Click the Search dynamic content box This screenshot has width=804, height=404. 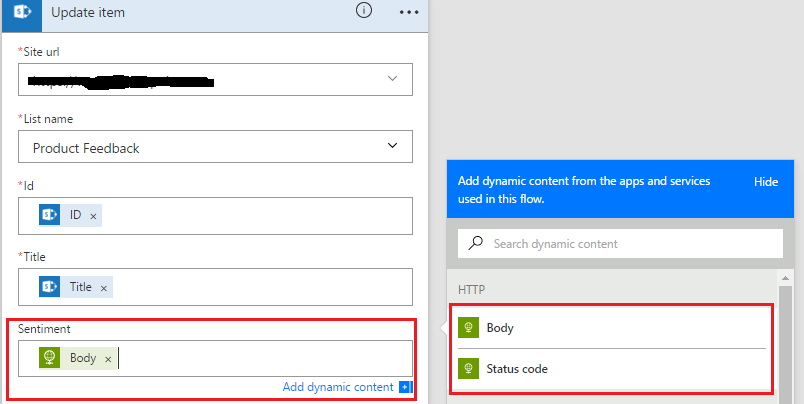(620, 244)
